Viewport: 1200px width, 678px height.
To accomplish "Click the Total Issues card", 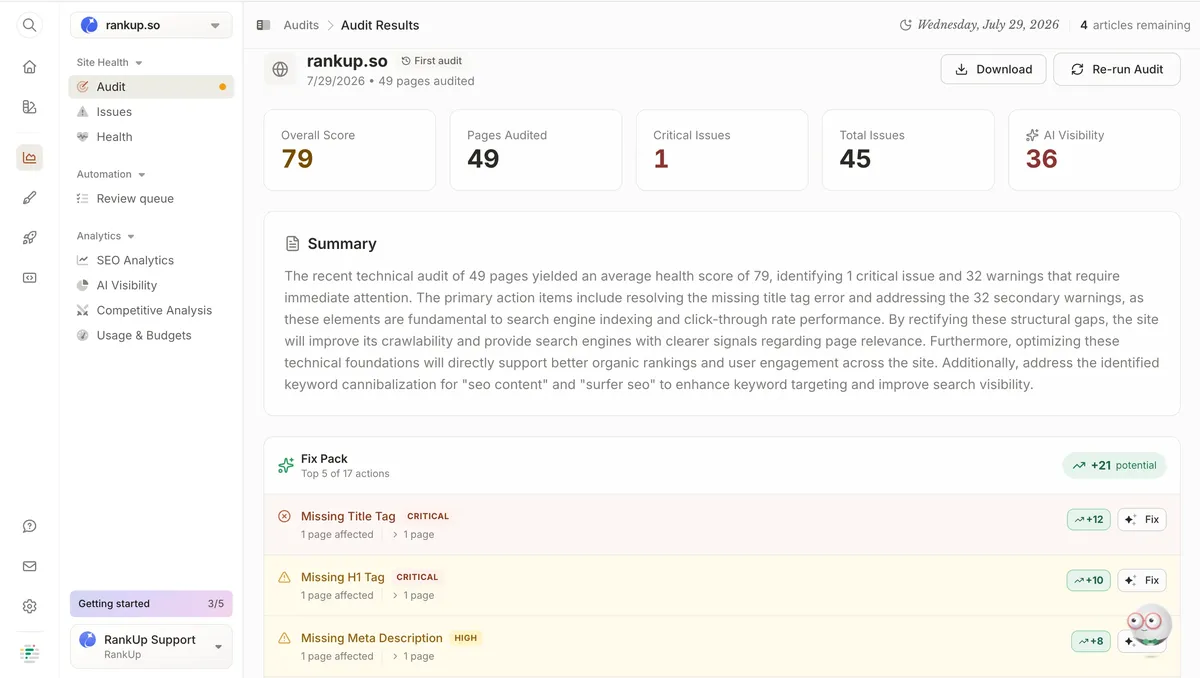I will click(x=908, y=150).
